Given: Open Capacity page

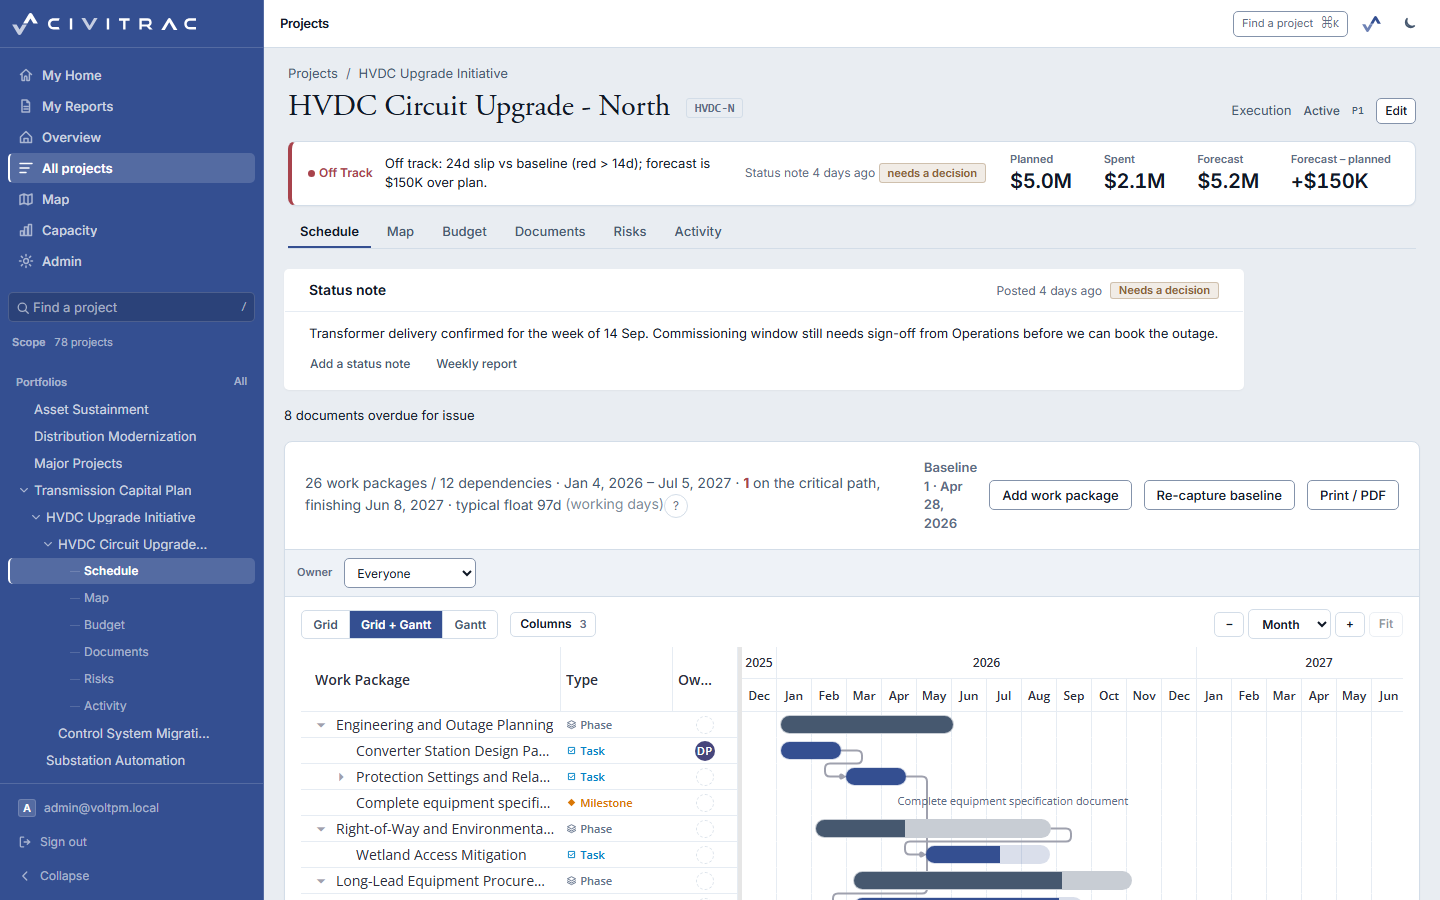Looking at the screenshot, I should coord(131,230).
